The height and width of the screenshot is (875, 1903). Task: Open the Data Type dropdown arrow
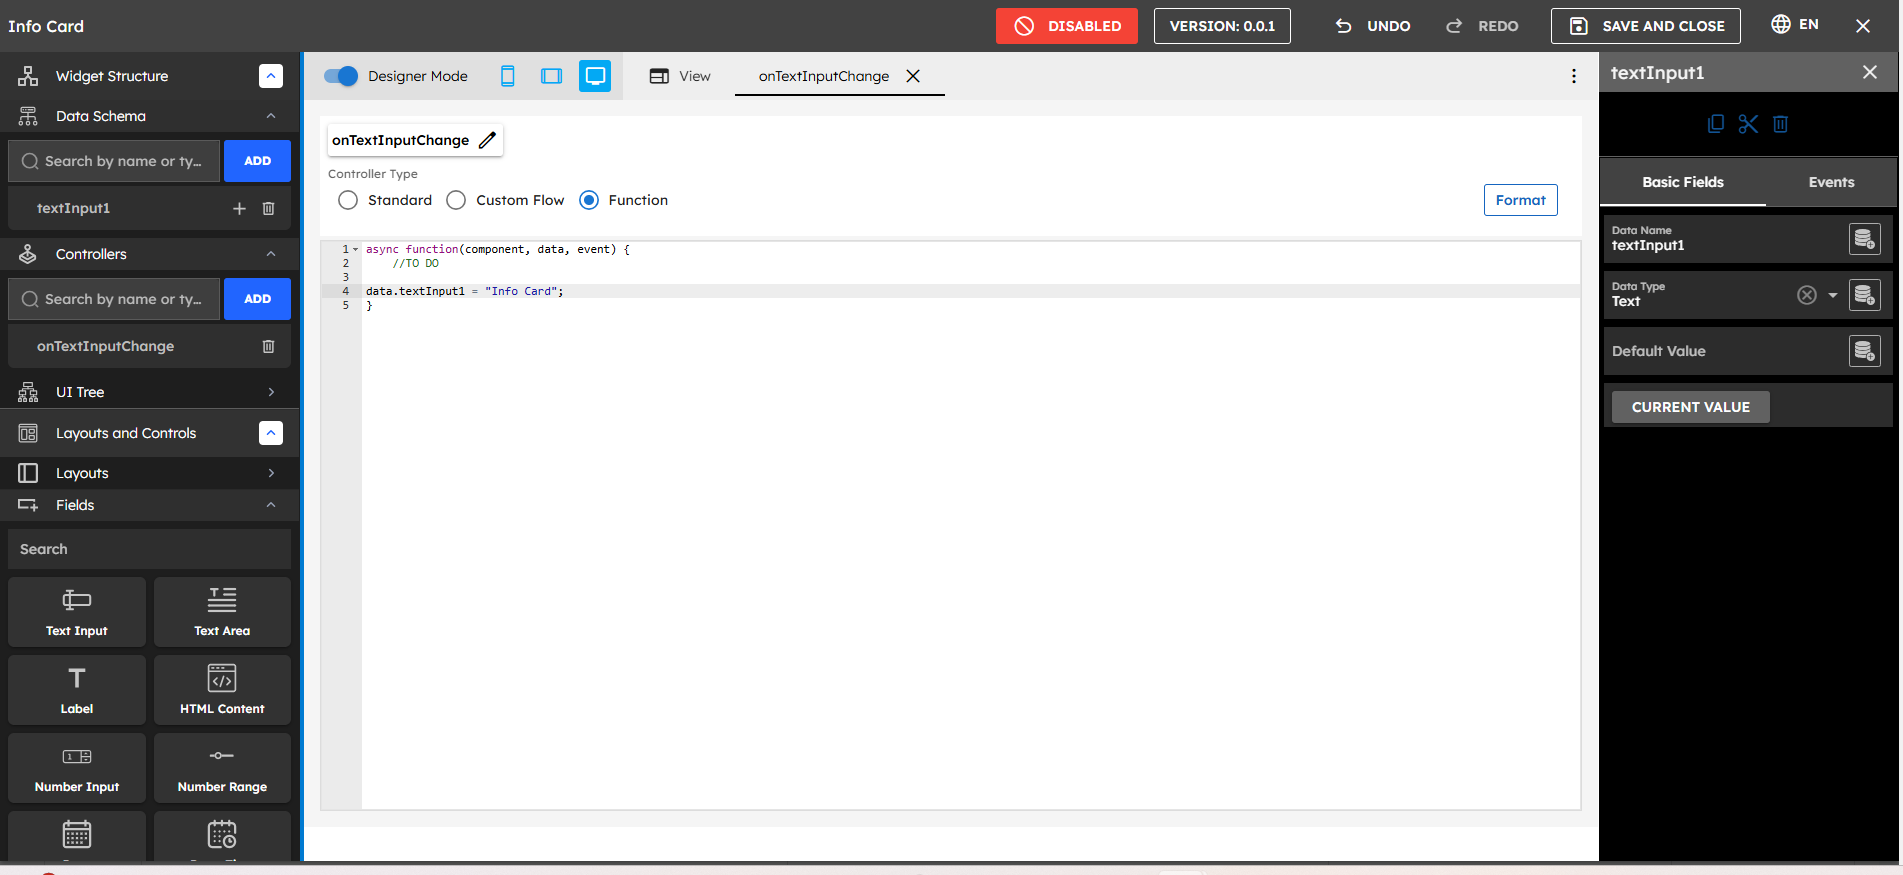[1833, 295]
